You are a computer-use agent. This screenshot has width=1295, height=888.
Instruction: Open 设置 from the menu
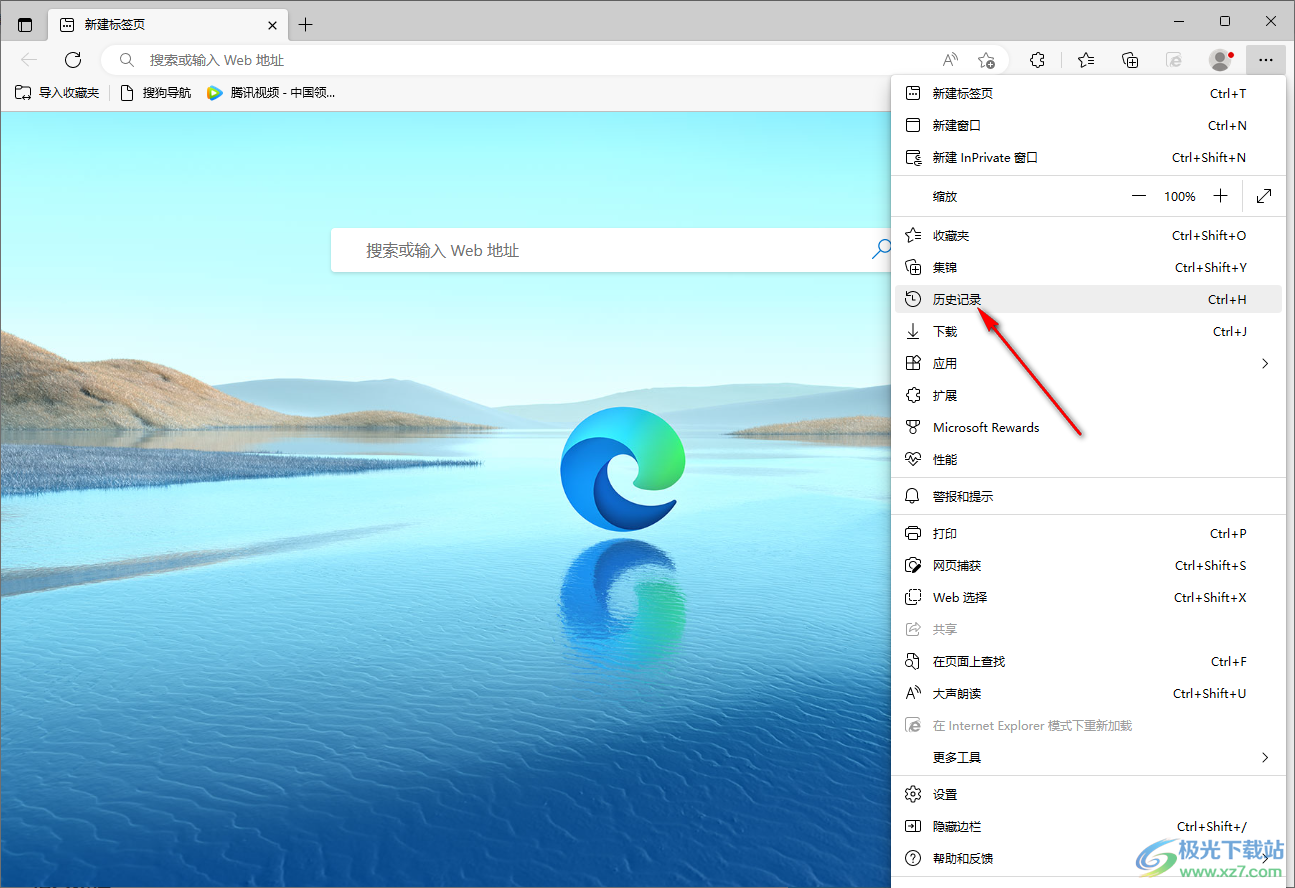coord(1088,794)
